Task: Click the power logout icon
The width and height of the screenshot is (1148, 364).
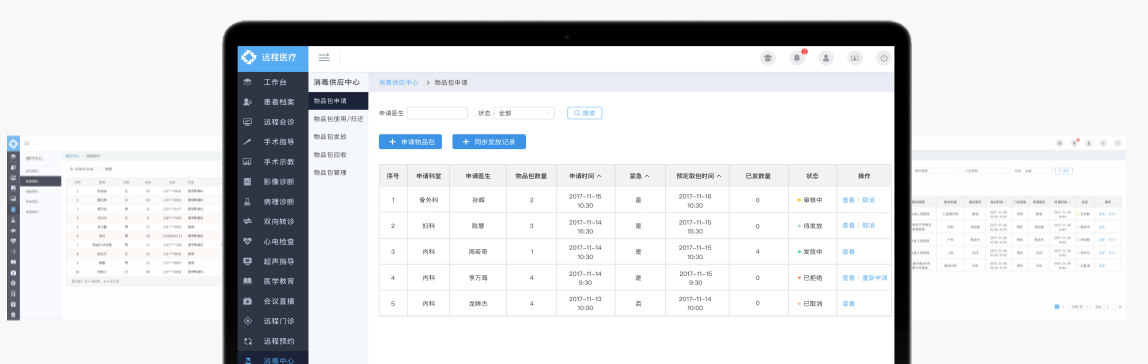Action: coord(884,59)
